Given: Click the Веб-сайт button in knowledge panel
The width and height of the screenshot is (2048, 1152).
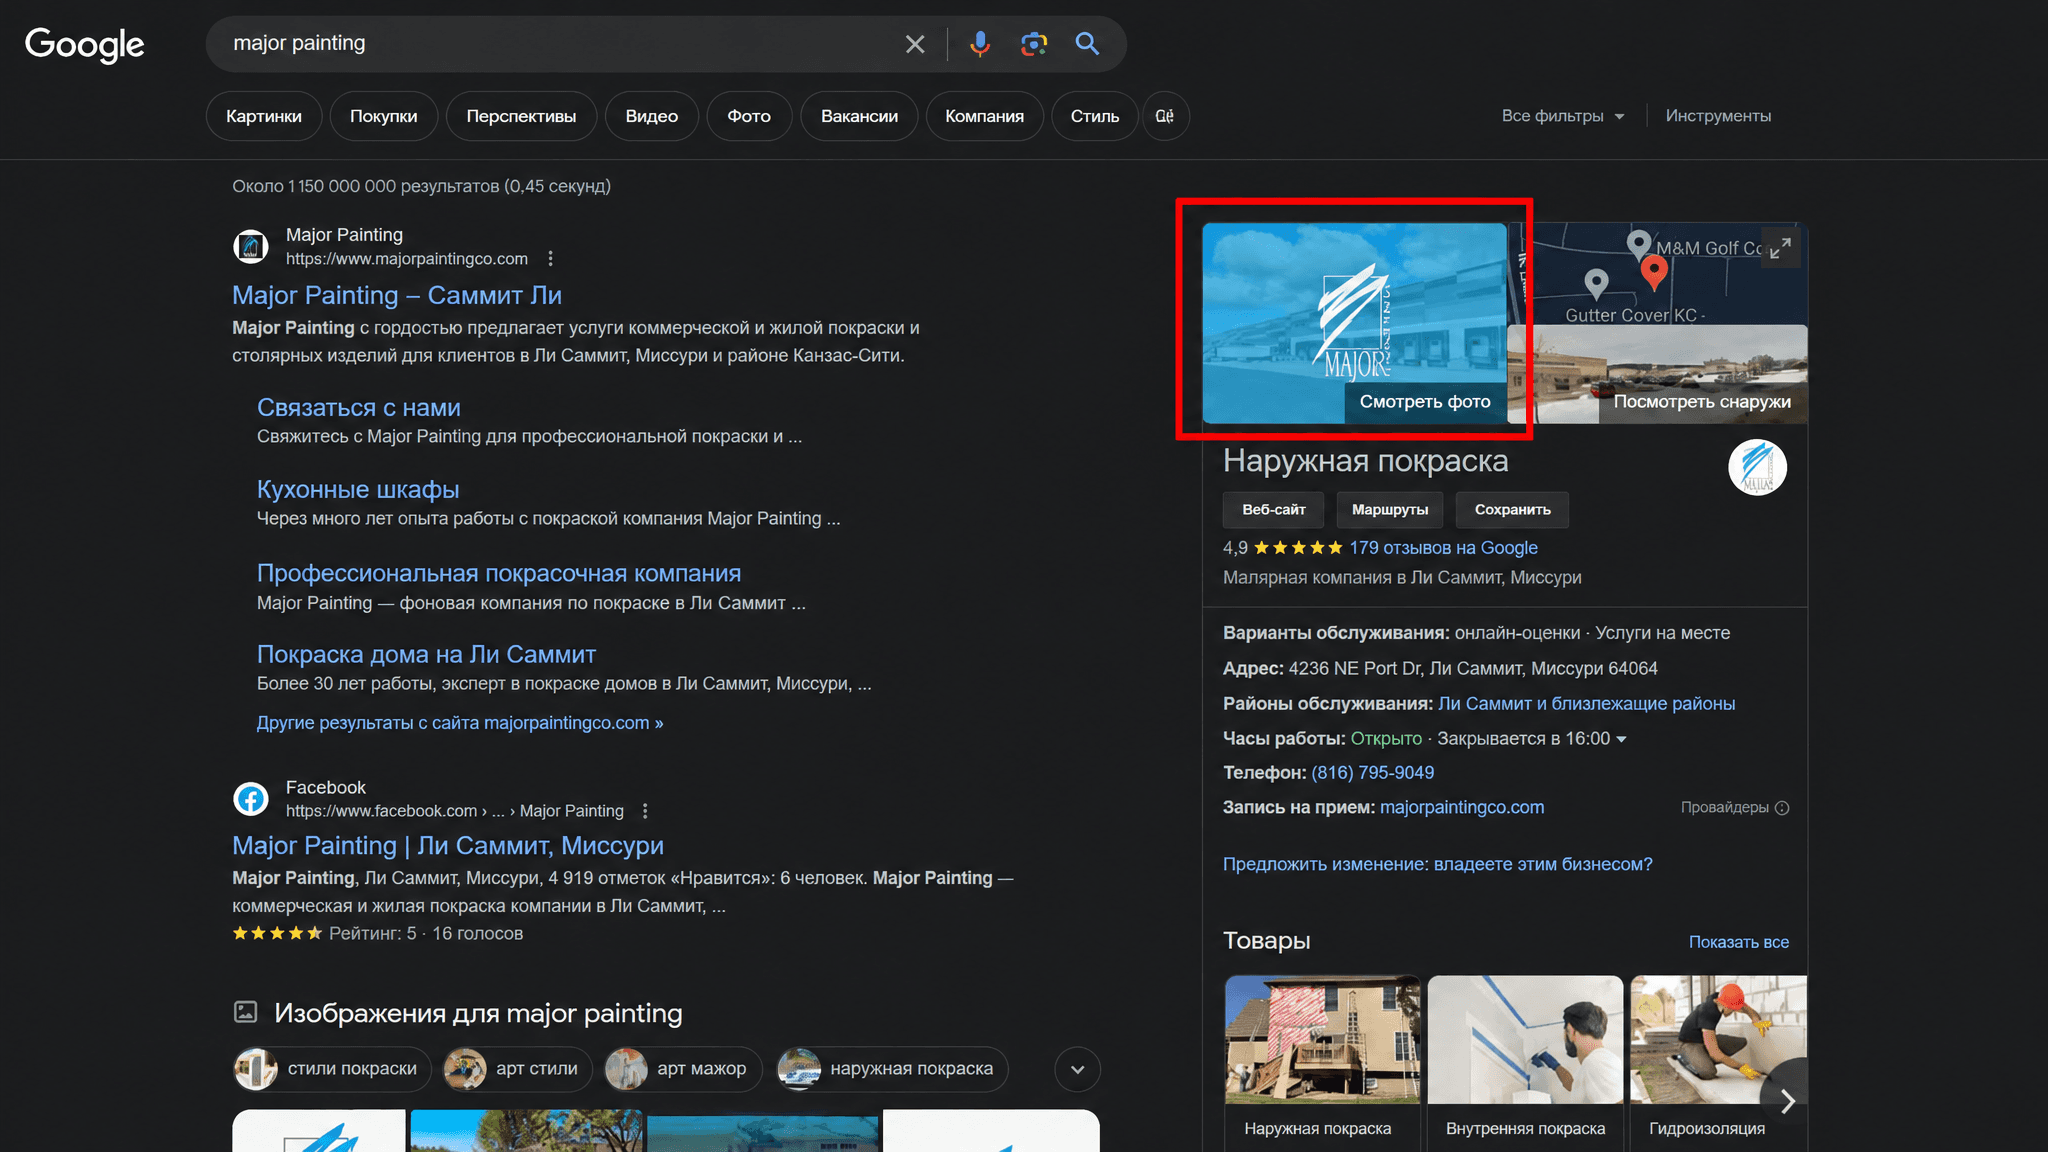Looking at the screenshot, I should click(x=1273, y=510).
